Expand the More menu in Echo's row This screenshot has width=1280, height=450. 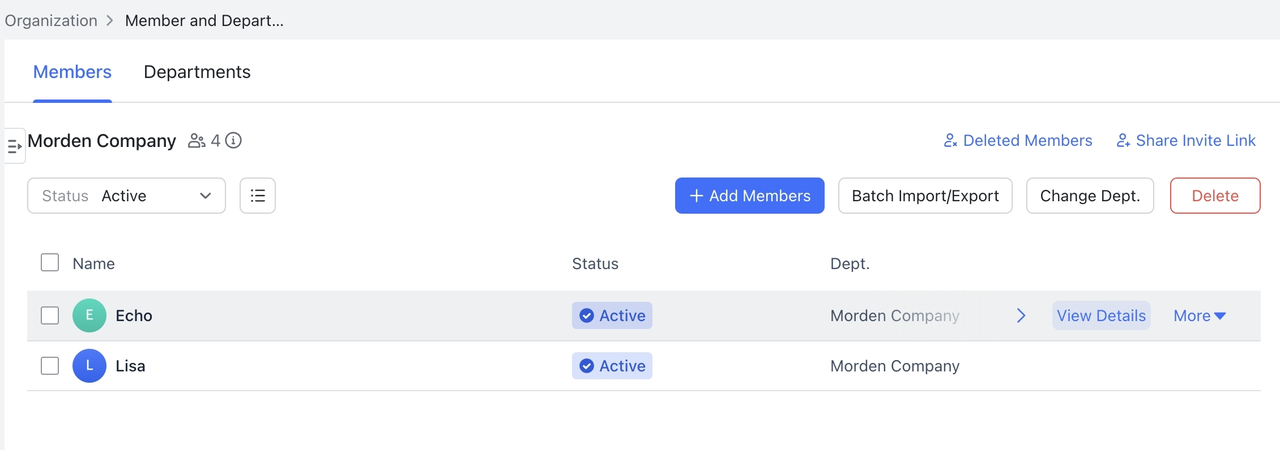1199,316
